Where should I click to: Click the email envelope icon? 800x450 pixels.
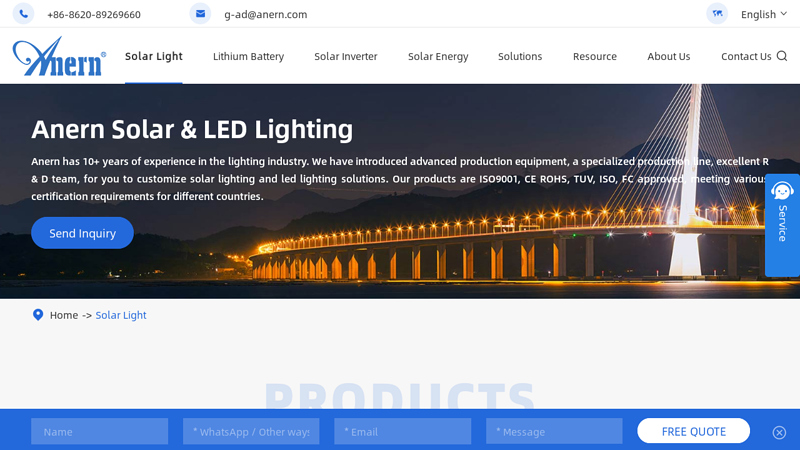click(x=201, y=14)
